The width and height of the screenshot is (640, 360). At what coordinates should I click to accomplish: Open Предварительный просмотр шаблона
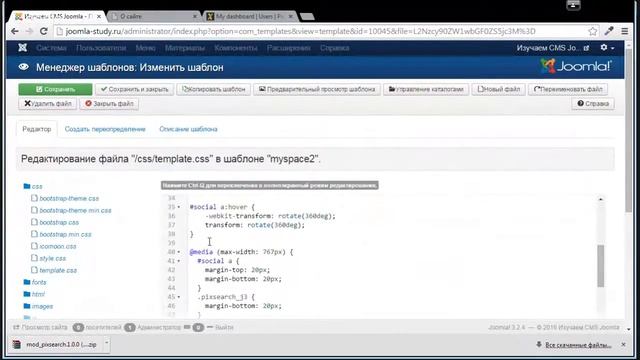pos(317,89)
